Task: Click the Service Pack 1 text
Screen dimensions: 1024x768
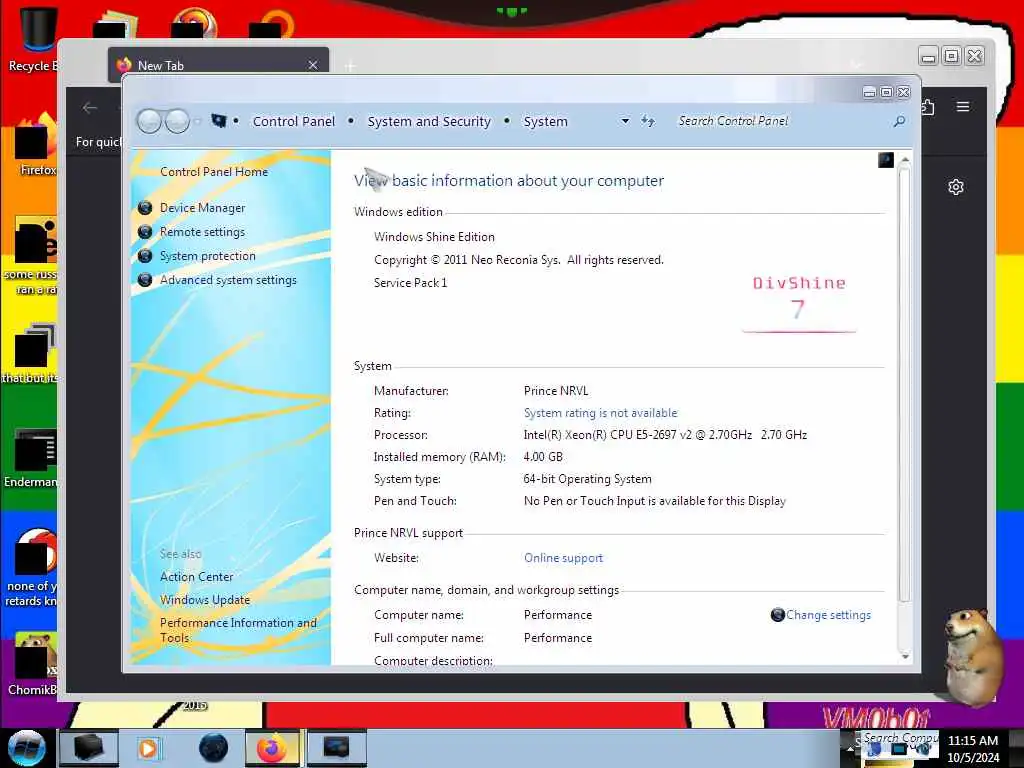Action: click(x=410, y=283)
